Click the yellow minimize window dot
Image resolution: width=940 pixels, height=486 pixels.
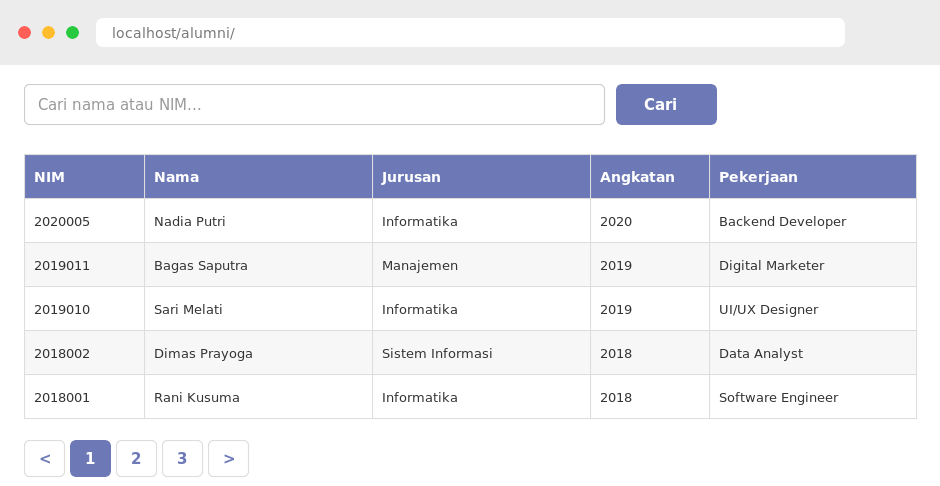(x=49, y=32)
